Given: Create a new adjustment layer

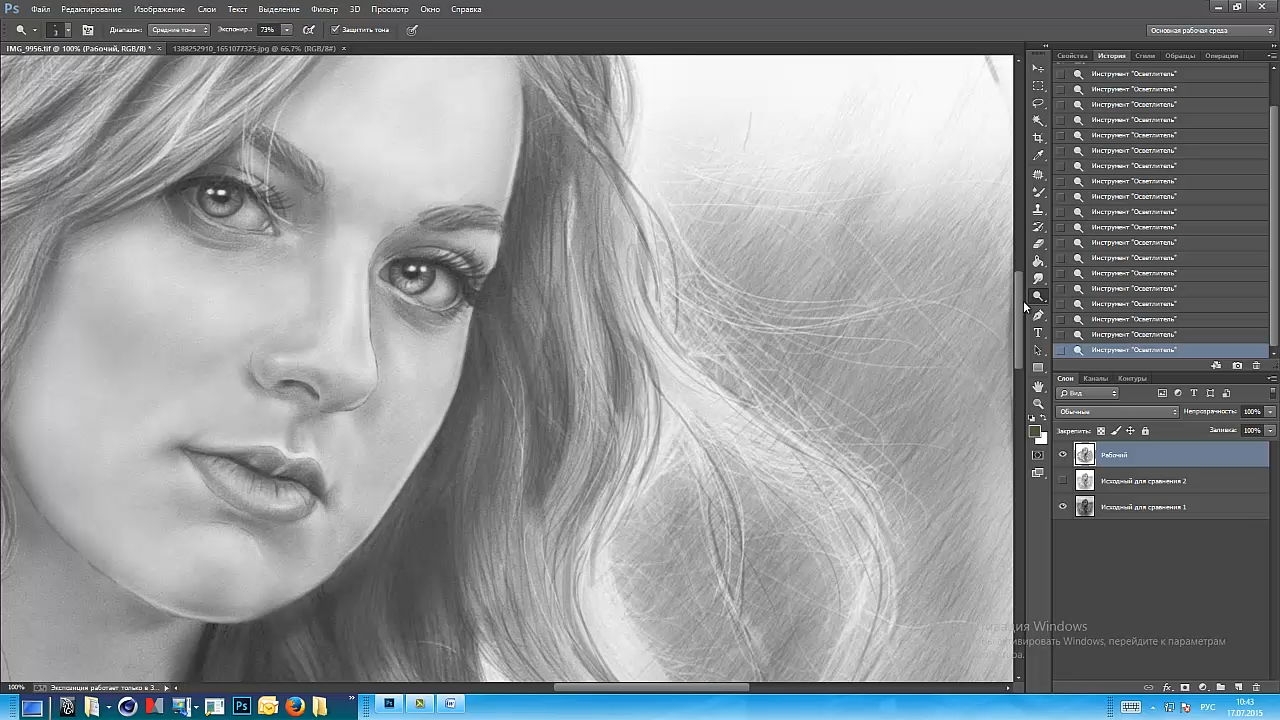Looking at the screenshot, I should point(1203,688).
